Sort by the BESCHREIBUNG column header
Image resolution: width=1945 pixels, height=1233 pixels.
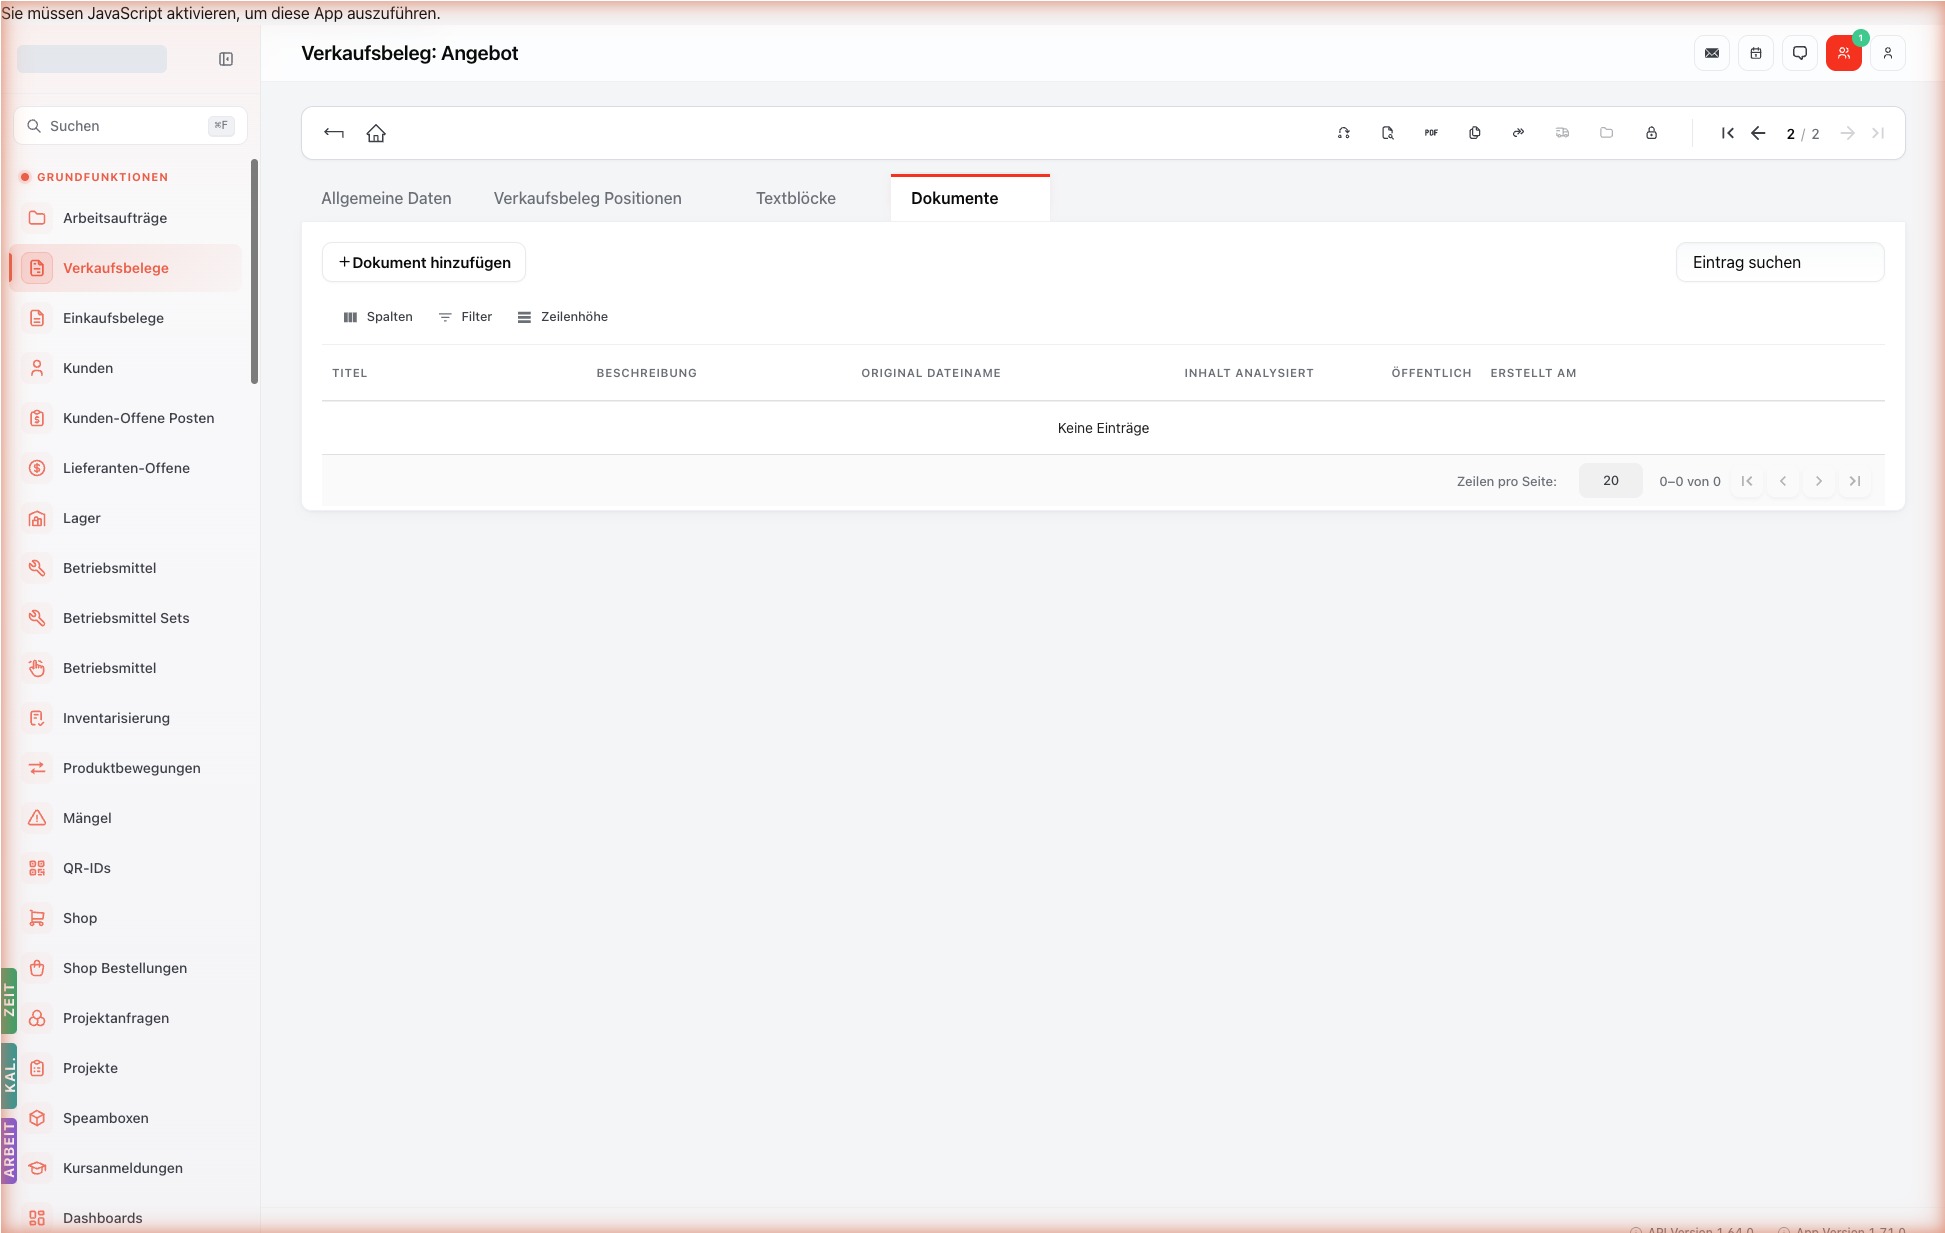[647, 373]
